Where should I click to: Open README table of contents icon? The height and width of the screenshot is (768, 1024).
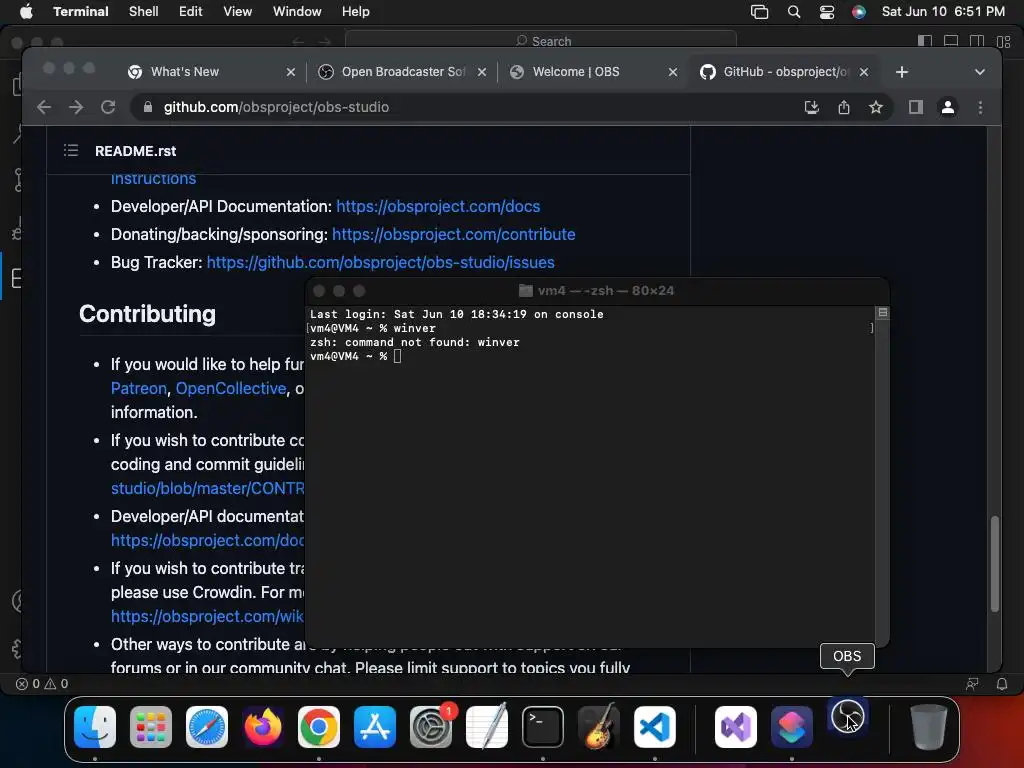click(x=71, y=151)
